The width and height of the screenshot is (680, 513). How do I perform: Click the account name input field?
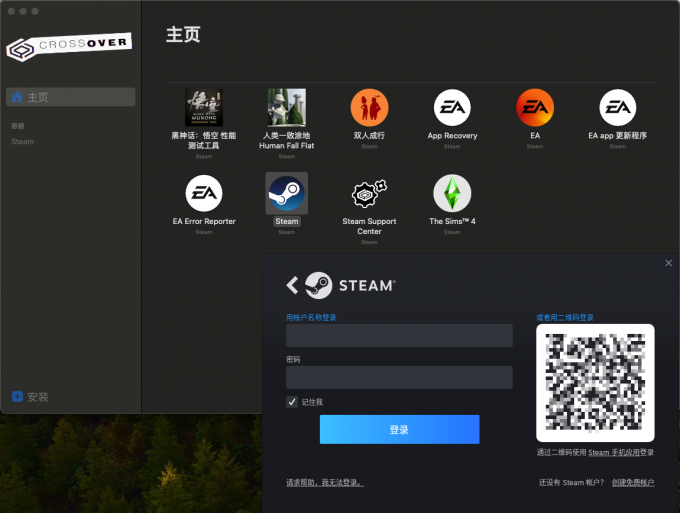(x=399, y=335)
